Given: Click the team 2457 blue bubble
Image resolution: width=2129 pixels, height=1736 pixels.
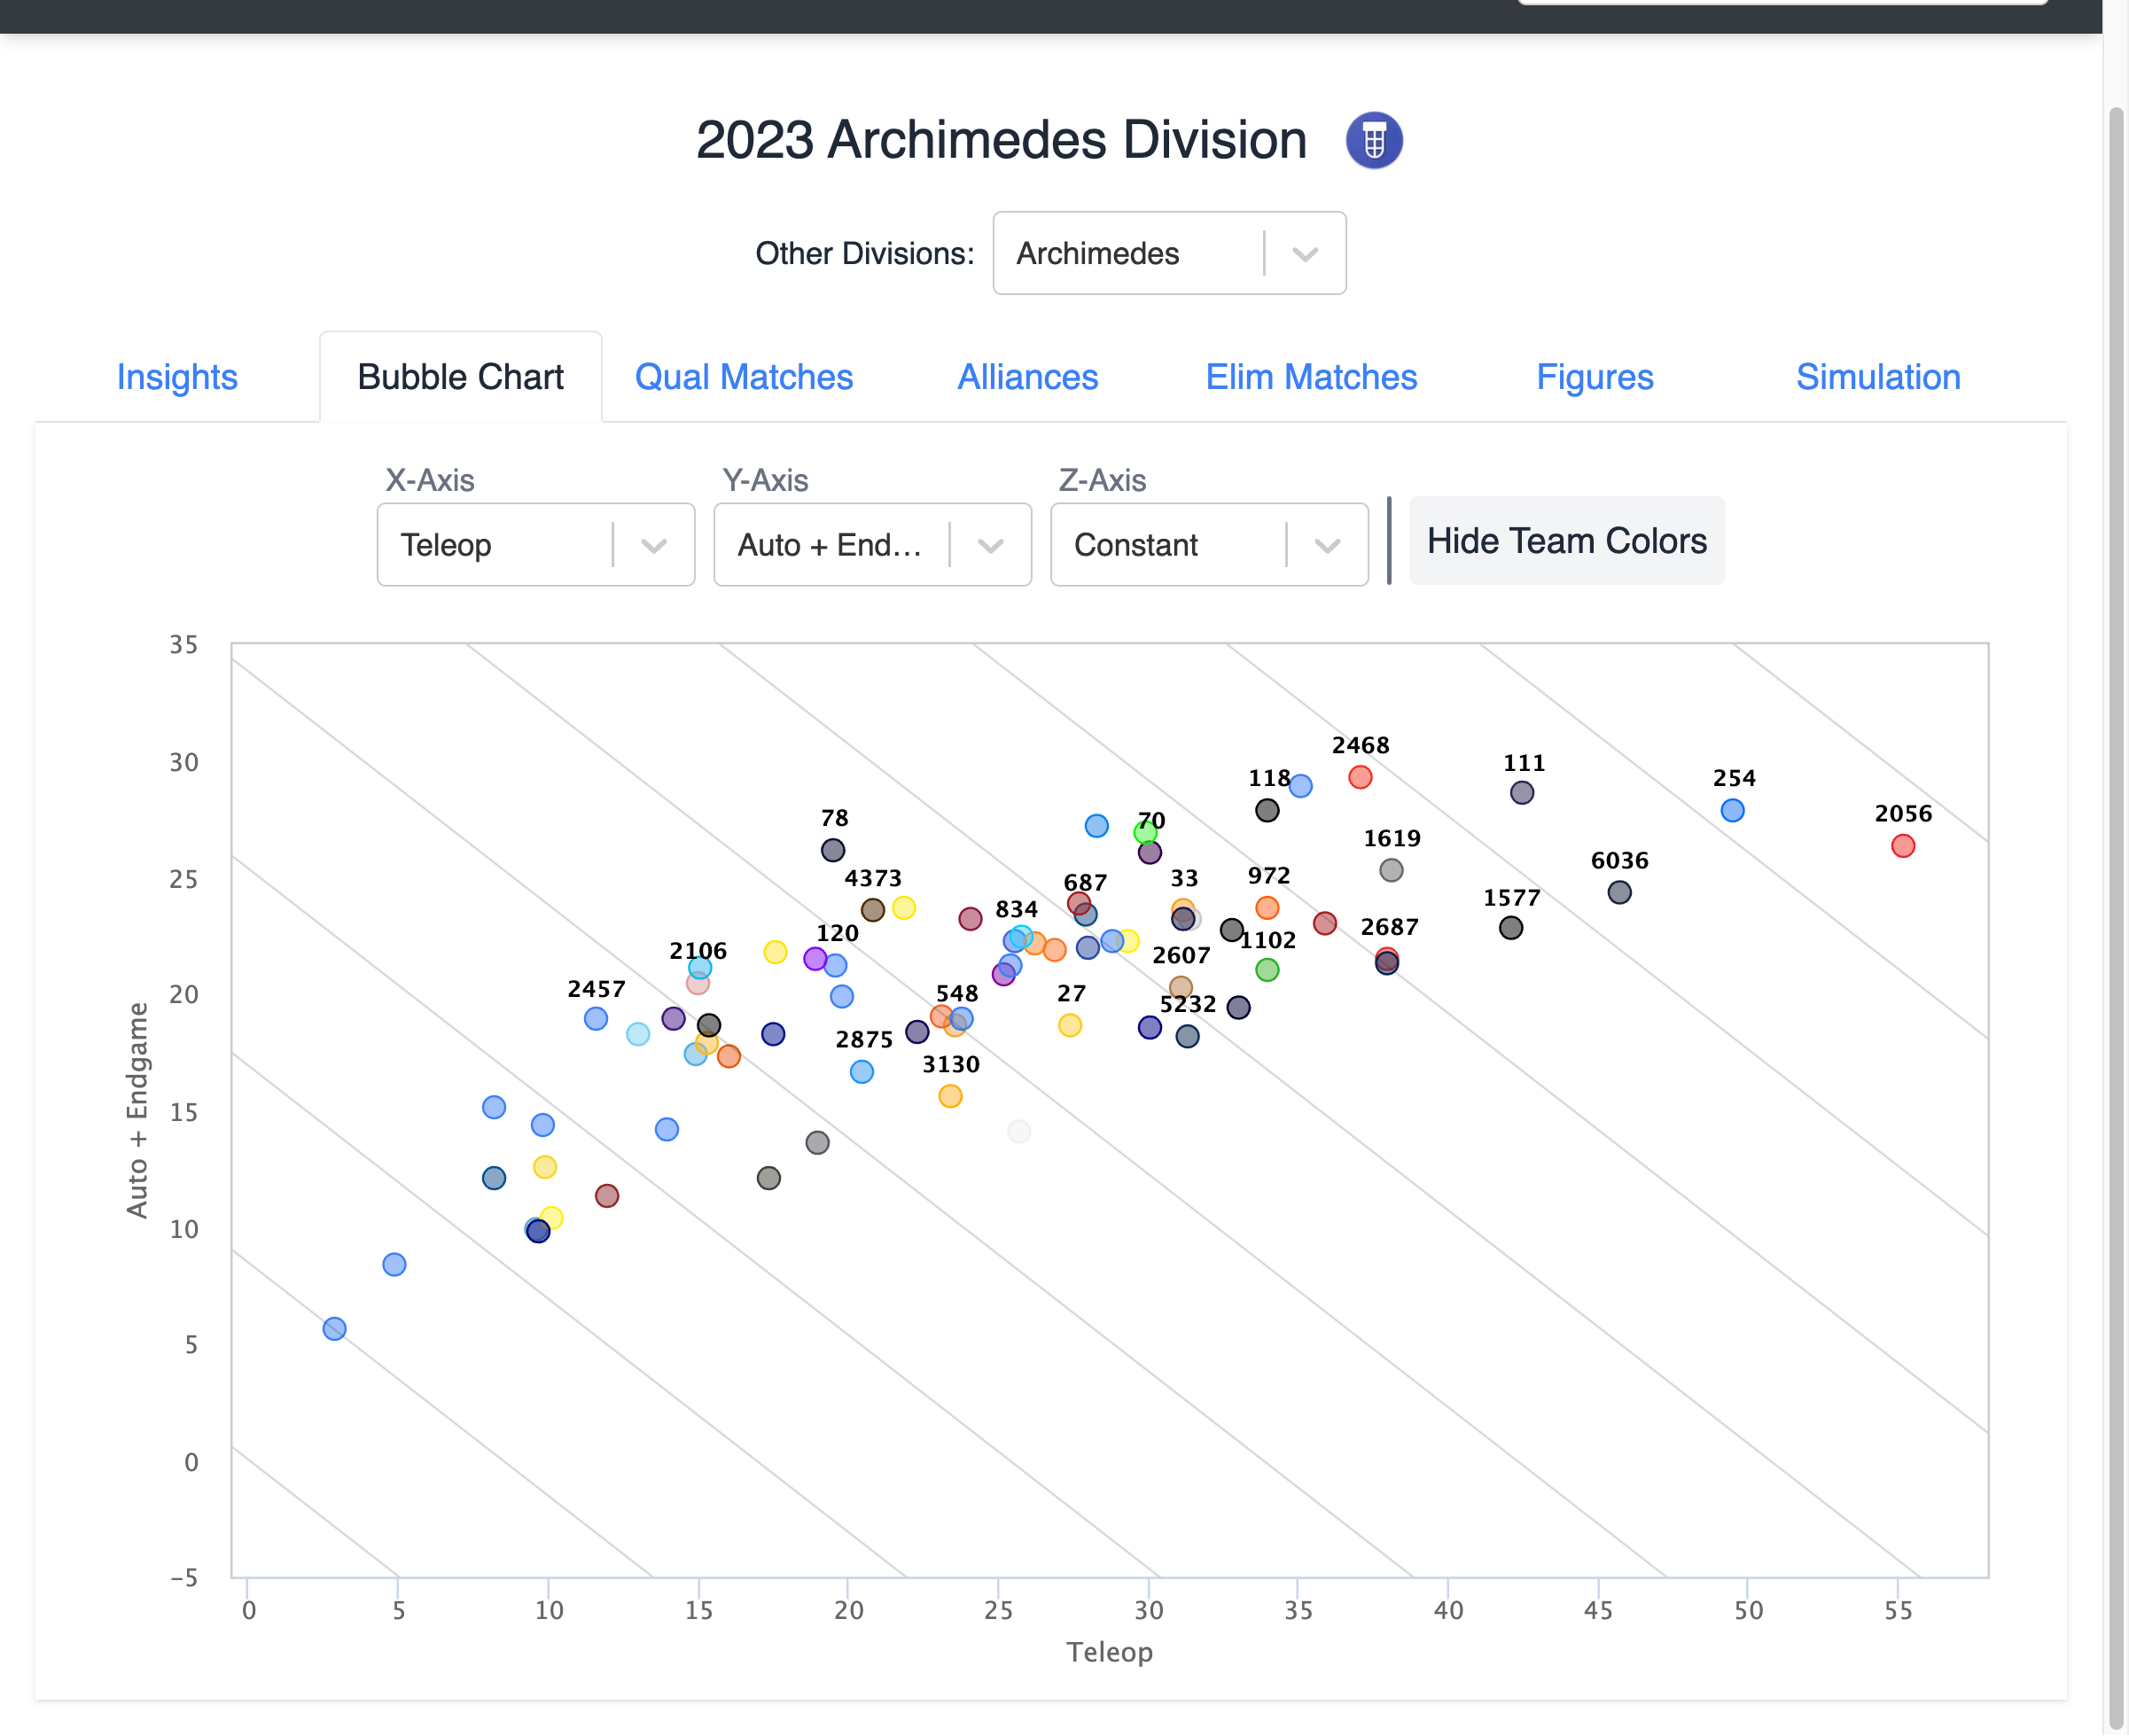Looking at the screenshot, I should tap(596, 1019).
